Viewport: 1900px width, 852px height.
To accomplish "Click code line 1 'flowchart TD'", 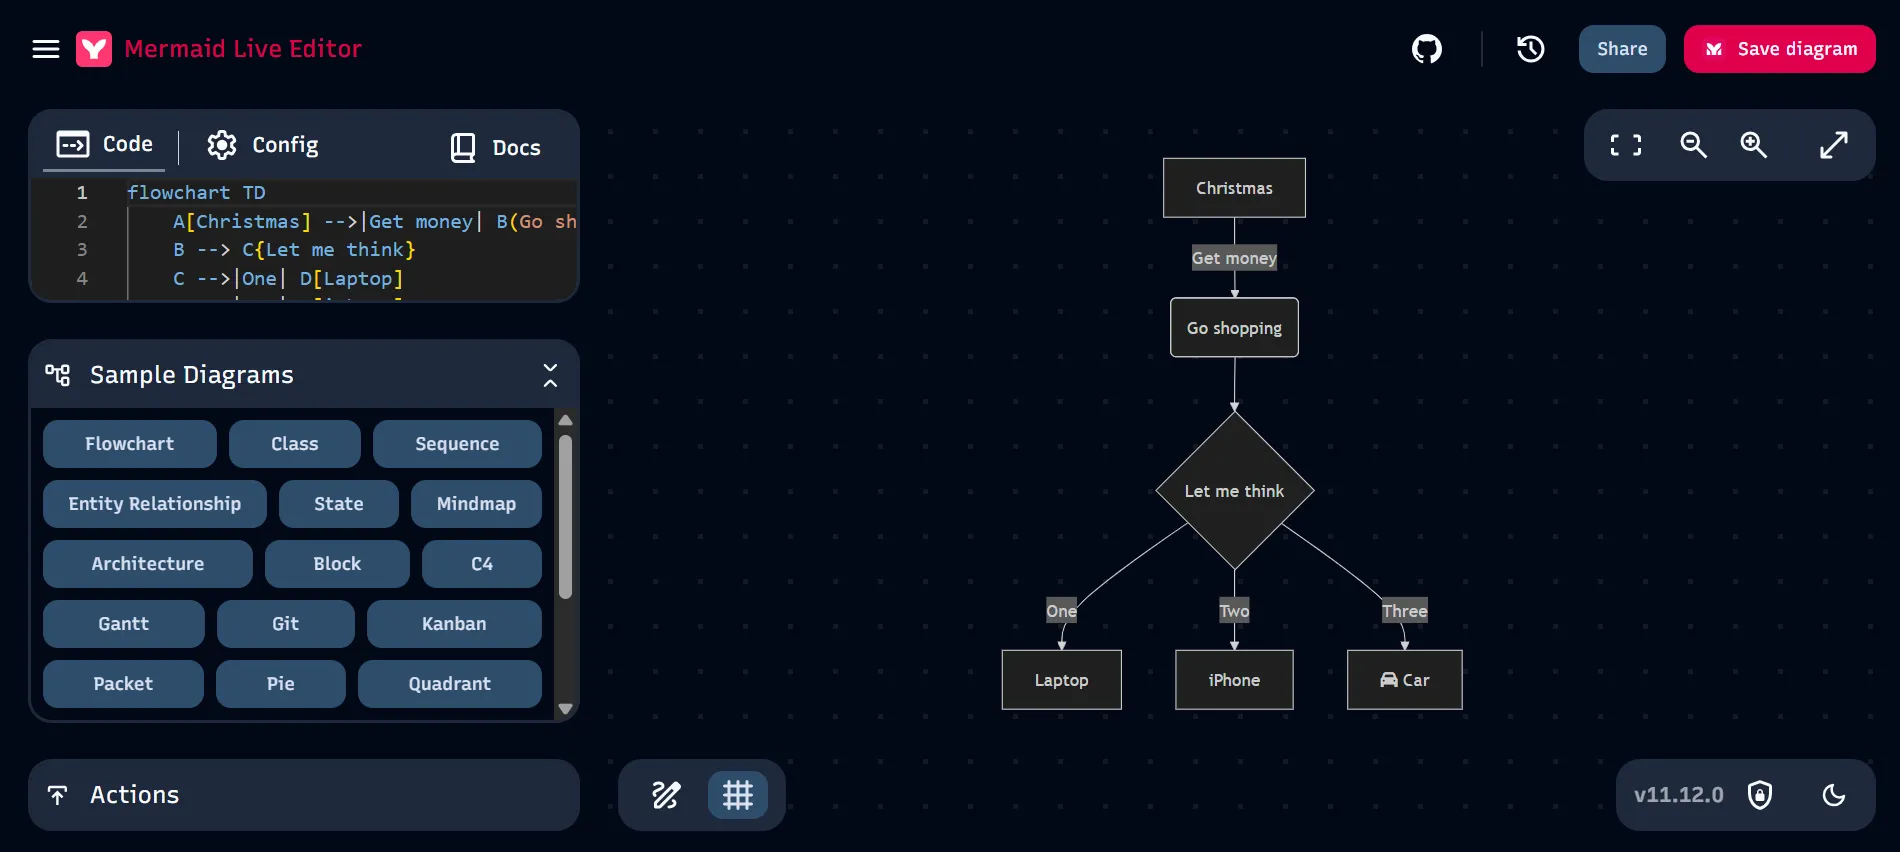I will [196, 192].
